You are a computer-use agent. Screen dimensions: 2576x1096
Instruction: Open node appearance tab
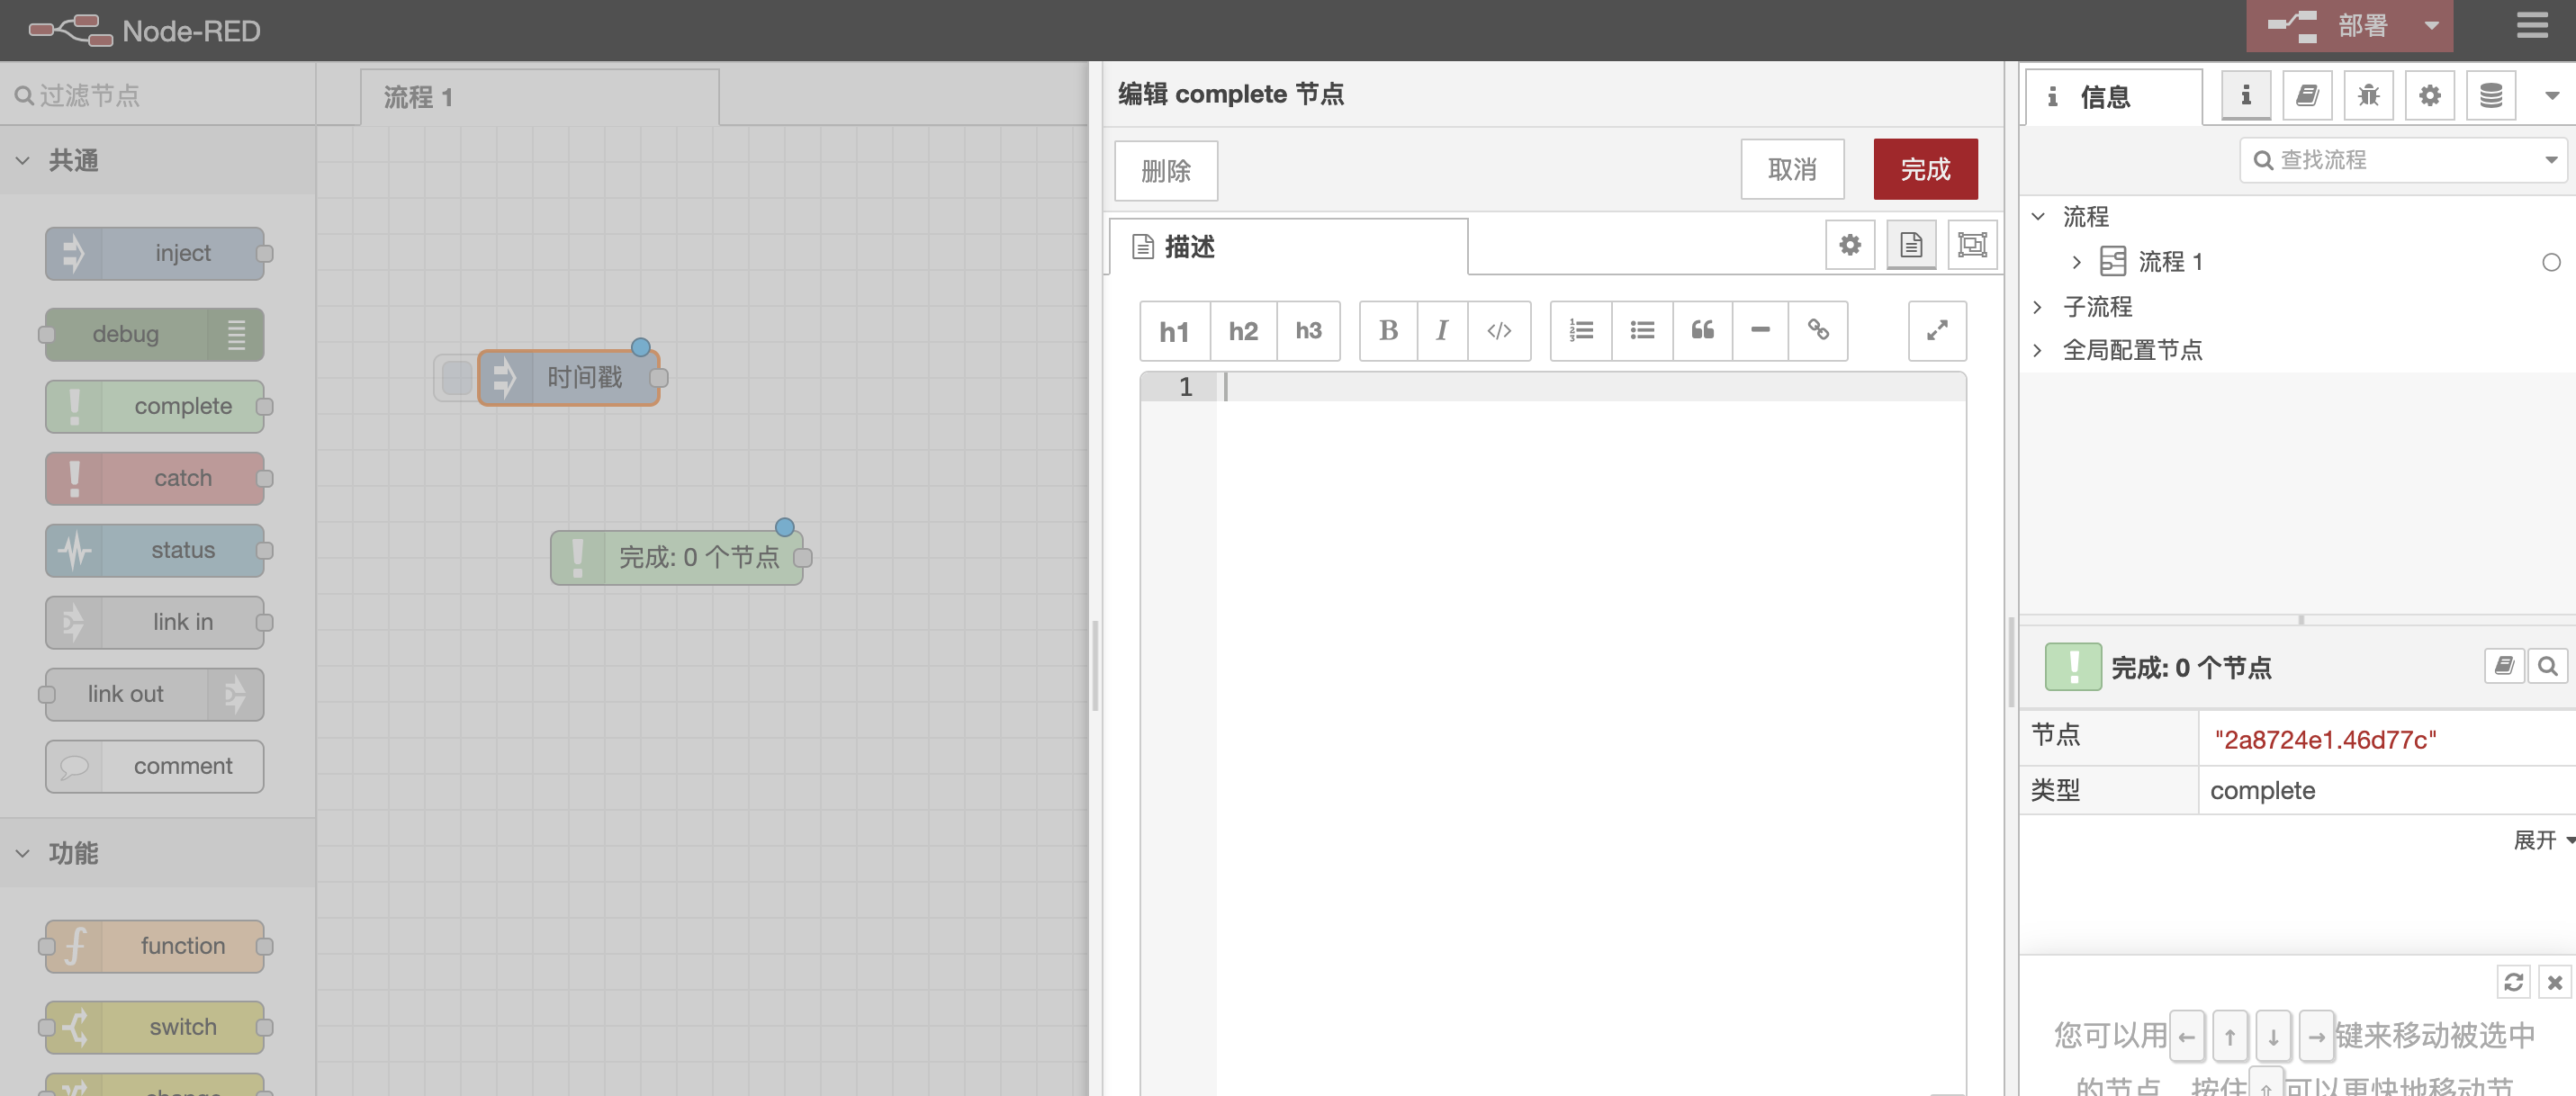[1972, 245]
